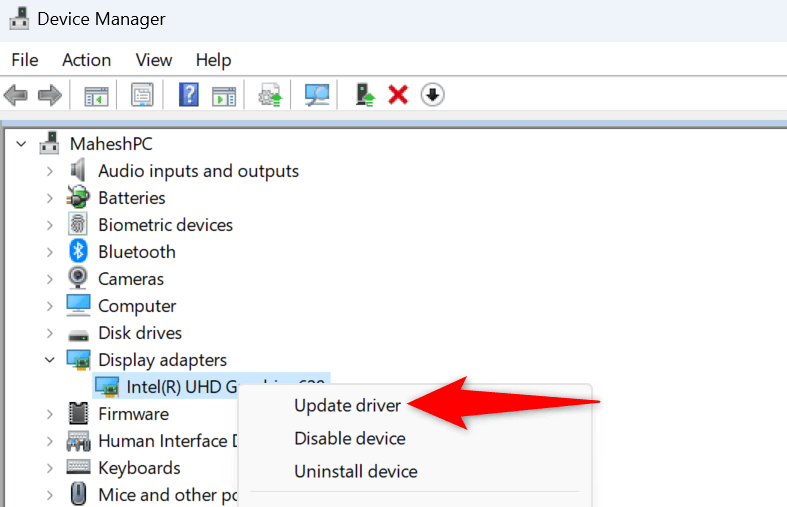The width and height of the screenshot is (787, 507).
Task: Collapse the MaheshPC root node
Action: [21, 144]
